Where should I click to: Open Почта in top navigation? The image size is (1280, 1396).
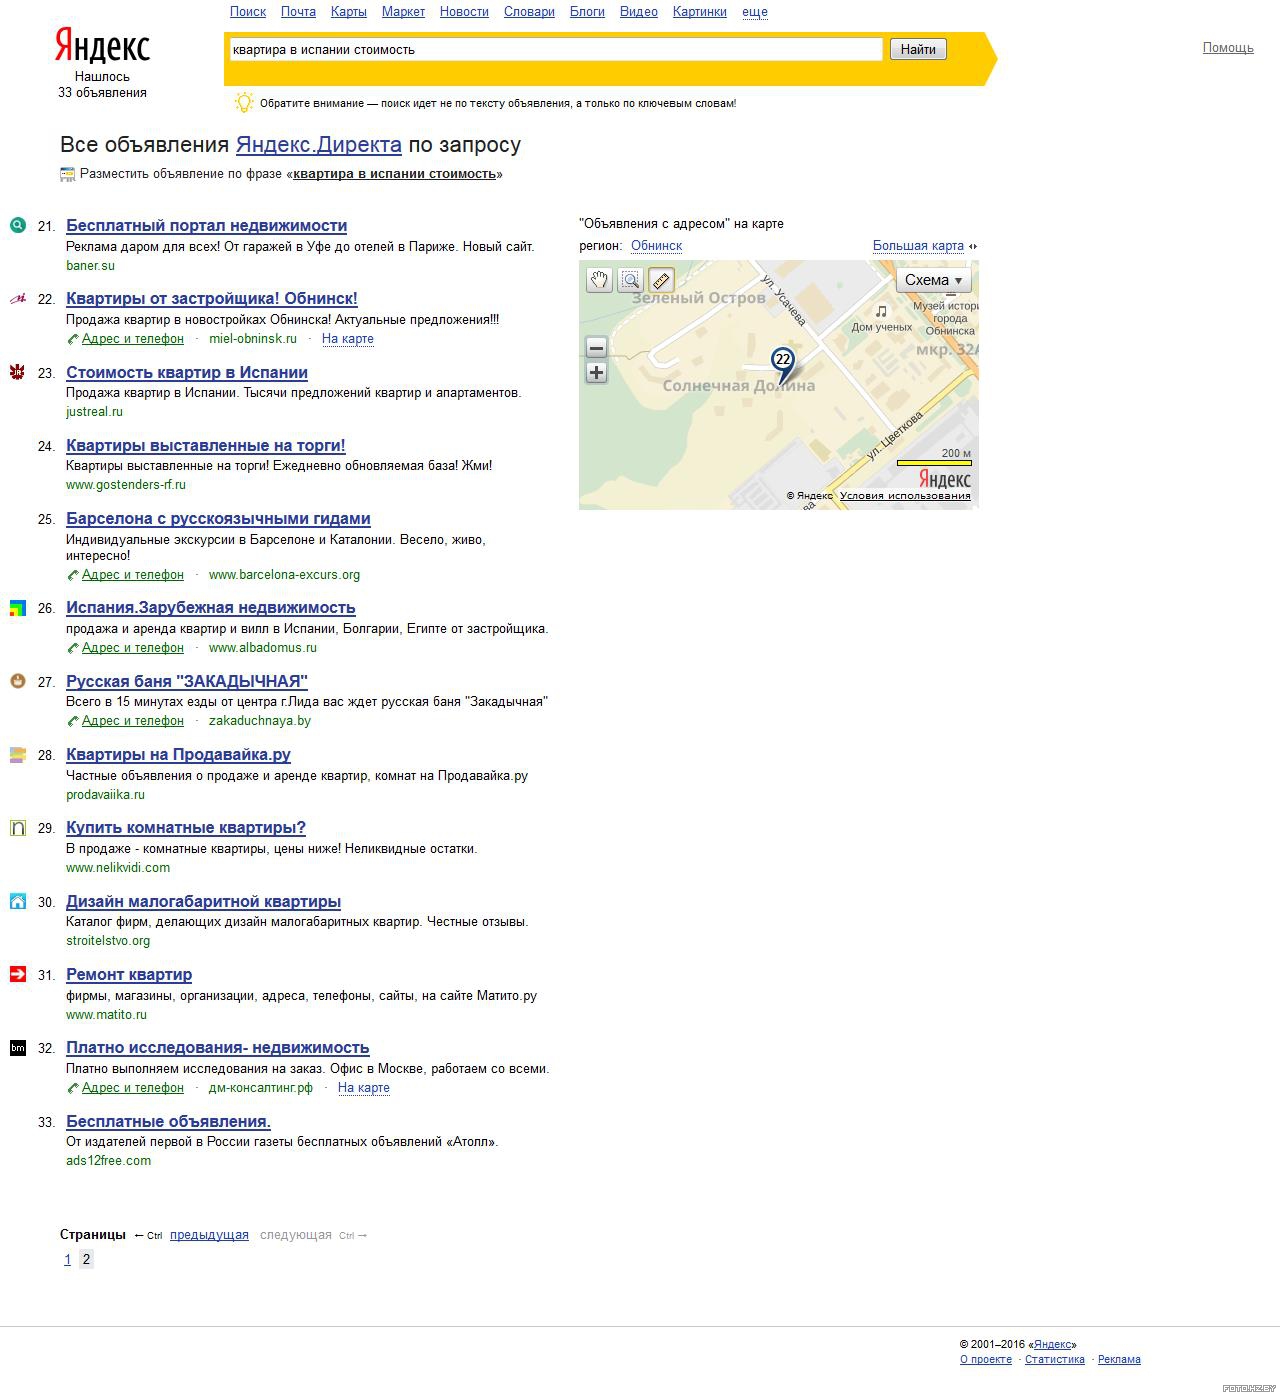(298, 12)
